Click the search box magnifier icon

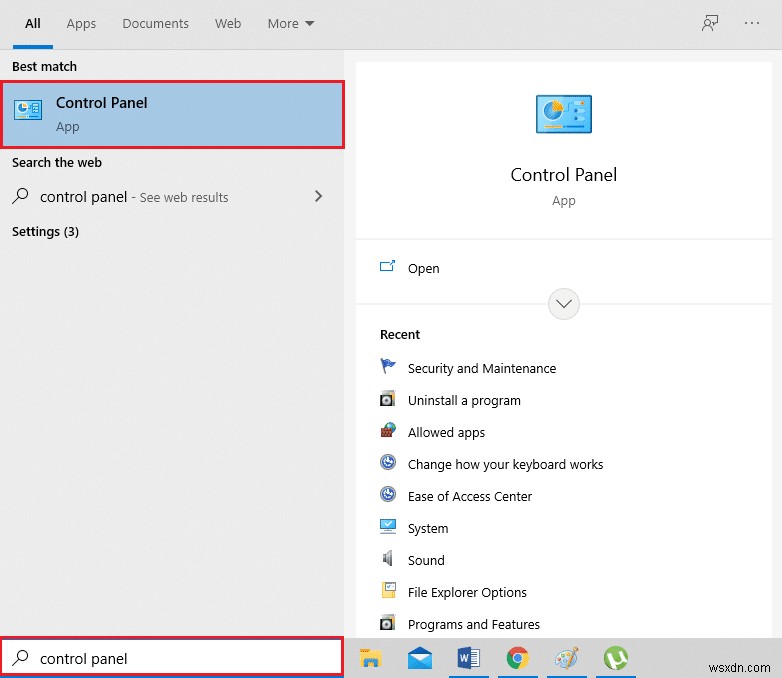tap(20, 658)
